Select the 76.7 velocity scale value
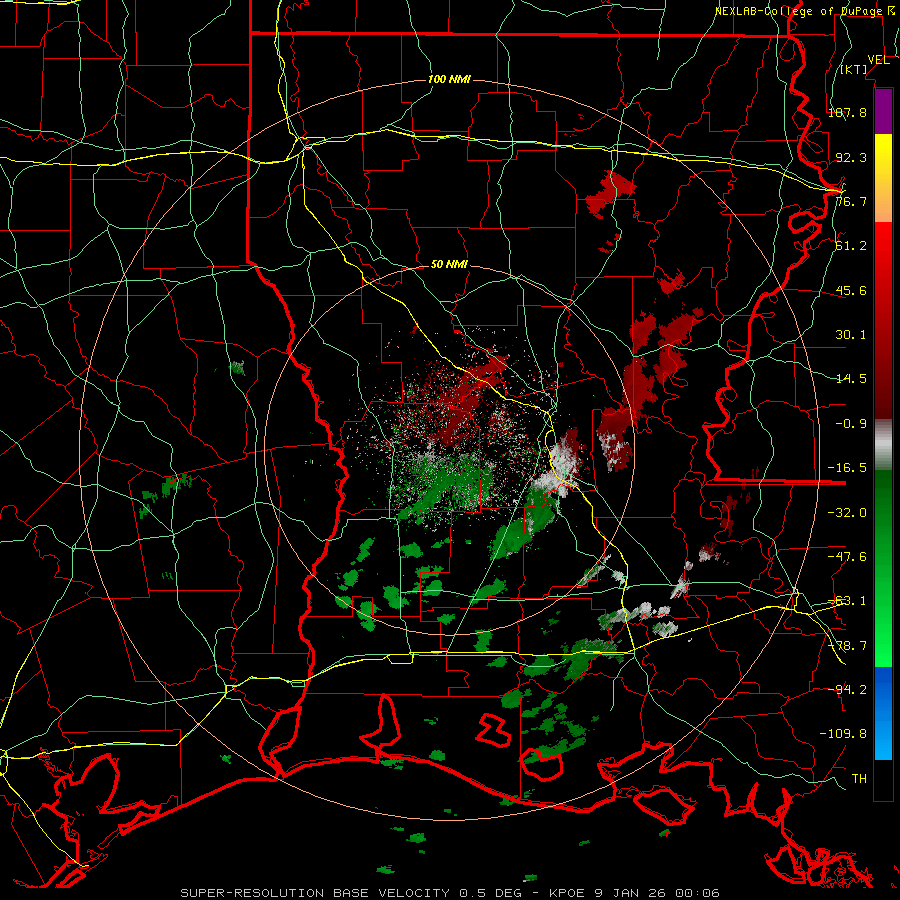Viewport: 900px width, 900px height. coord(851,201)
